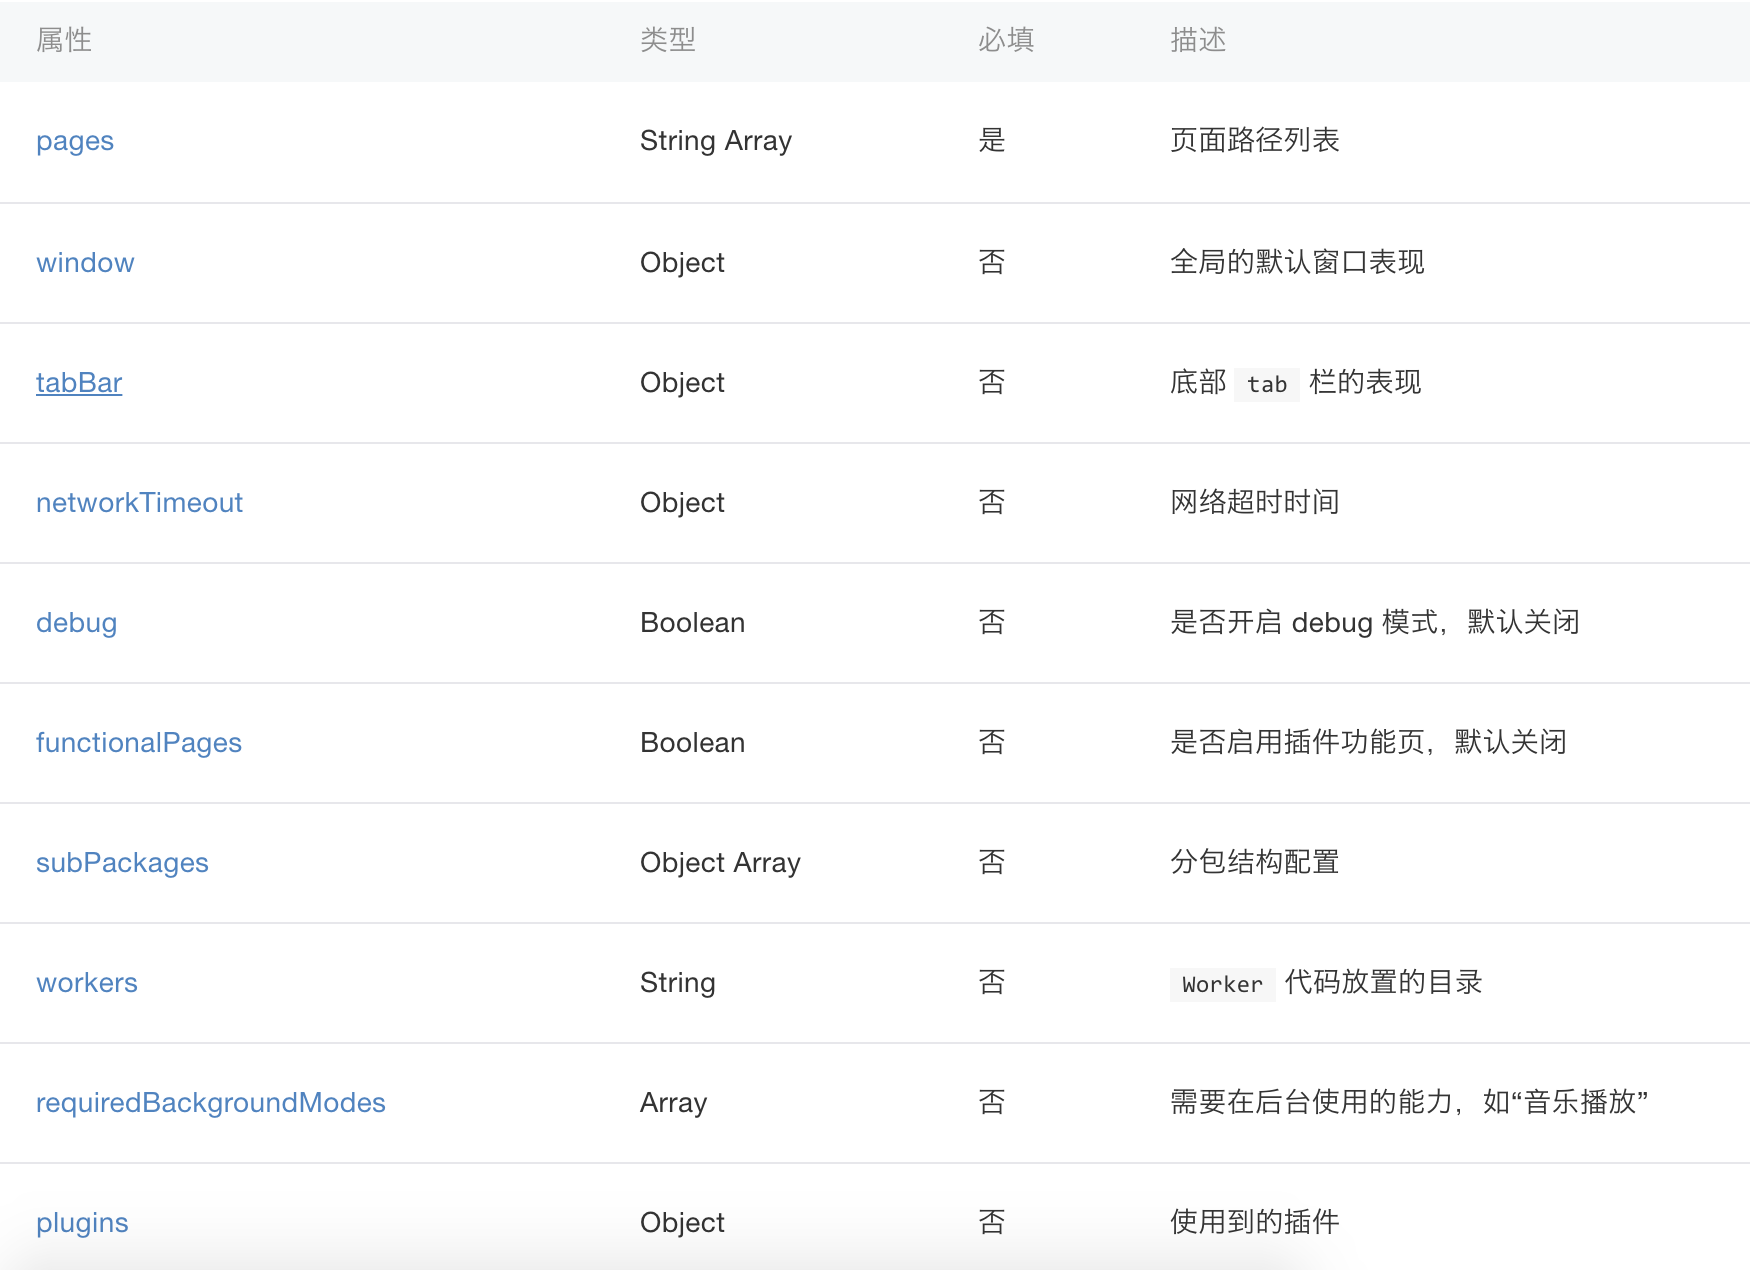
Task: Go to the subPackages link
Action: point(122,862)
